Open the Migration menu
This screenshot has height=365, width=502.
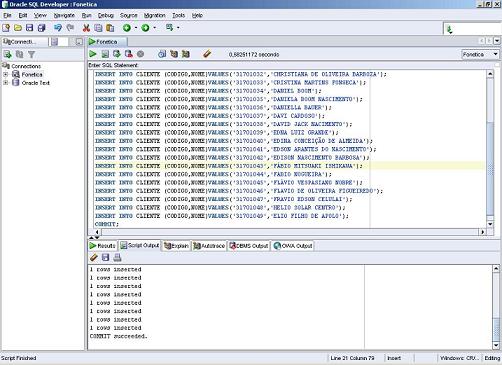tap(155, 15)
